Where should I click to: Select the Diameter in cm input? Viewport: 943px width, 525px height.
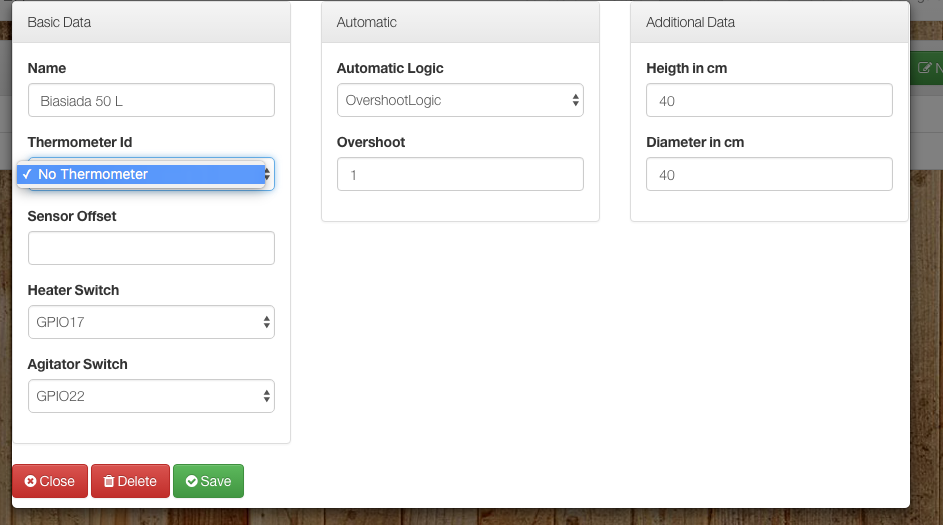tap(769, 174)
